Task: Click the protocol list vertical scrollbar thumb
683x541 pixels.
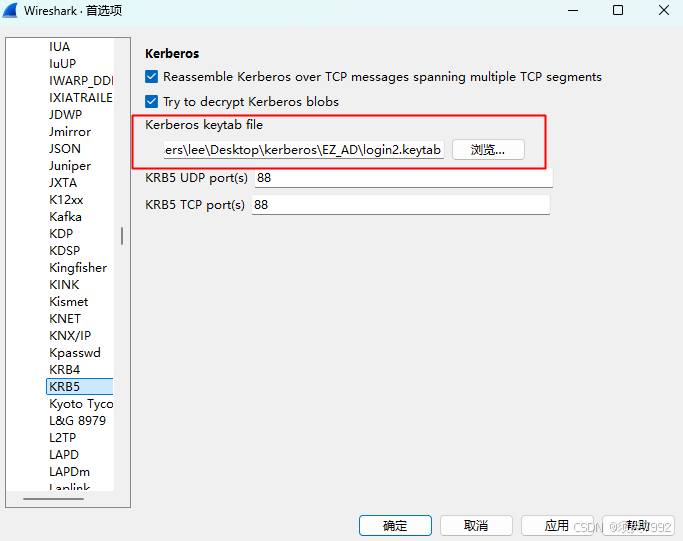Action: (x=122, y=236)
